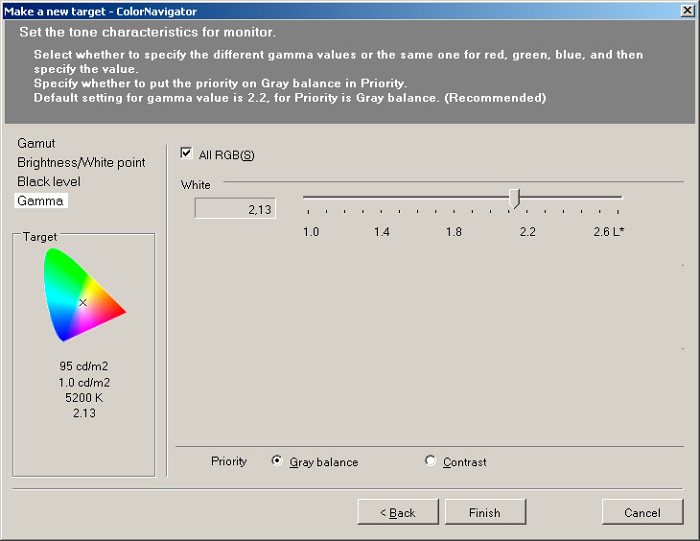Select Gray balance priority option
This screenshot has width=700, height=541.
[x=277, y=462]
